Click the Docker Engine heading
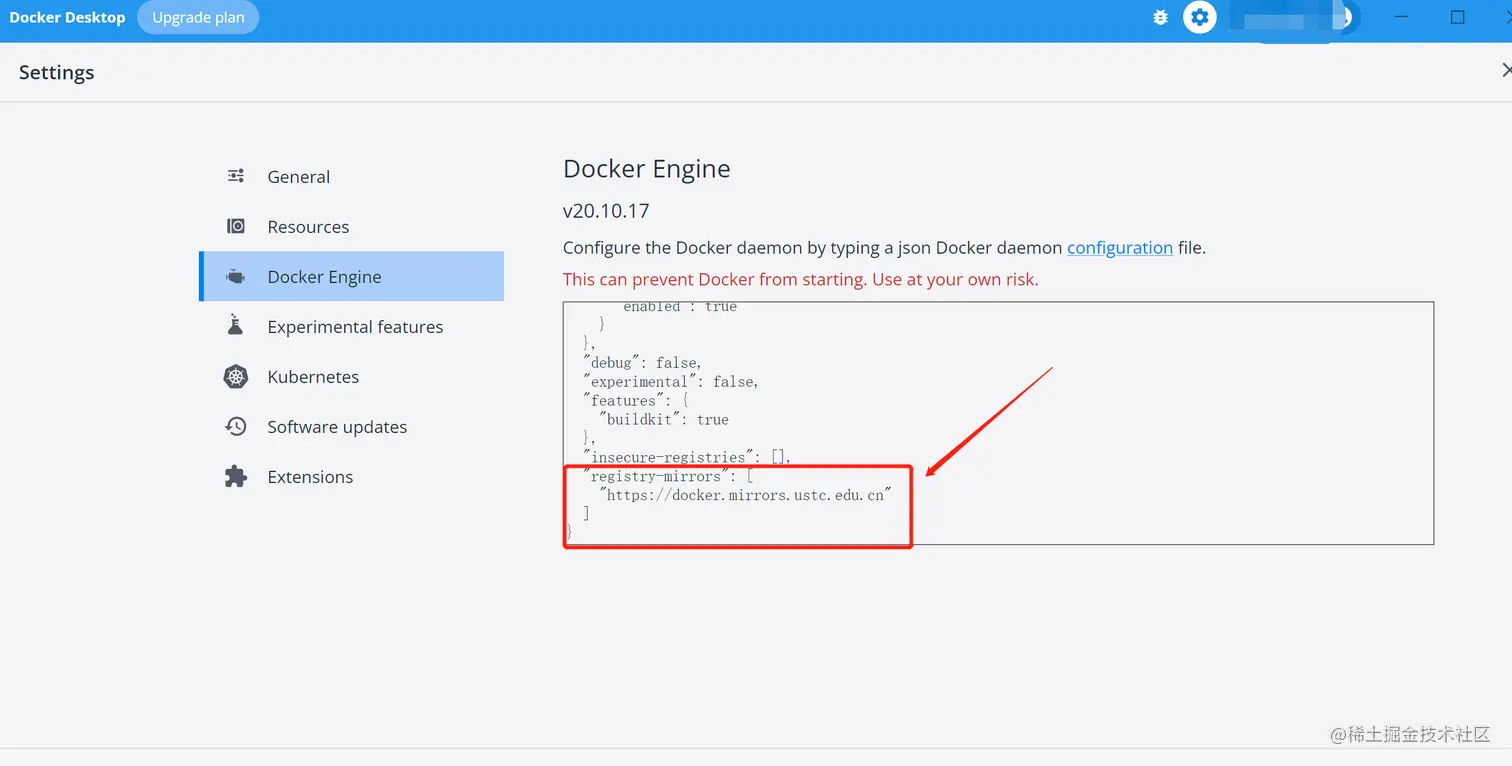Image resolution: width=1512 pixels, height=766 pixels. click(647, 168)
